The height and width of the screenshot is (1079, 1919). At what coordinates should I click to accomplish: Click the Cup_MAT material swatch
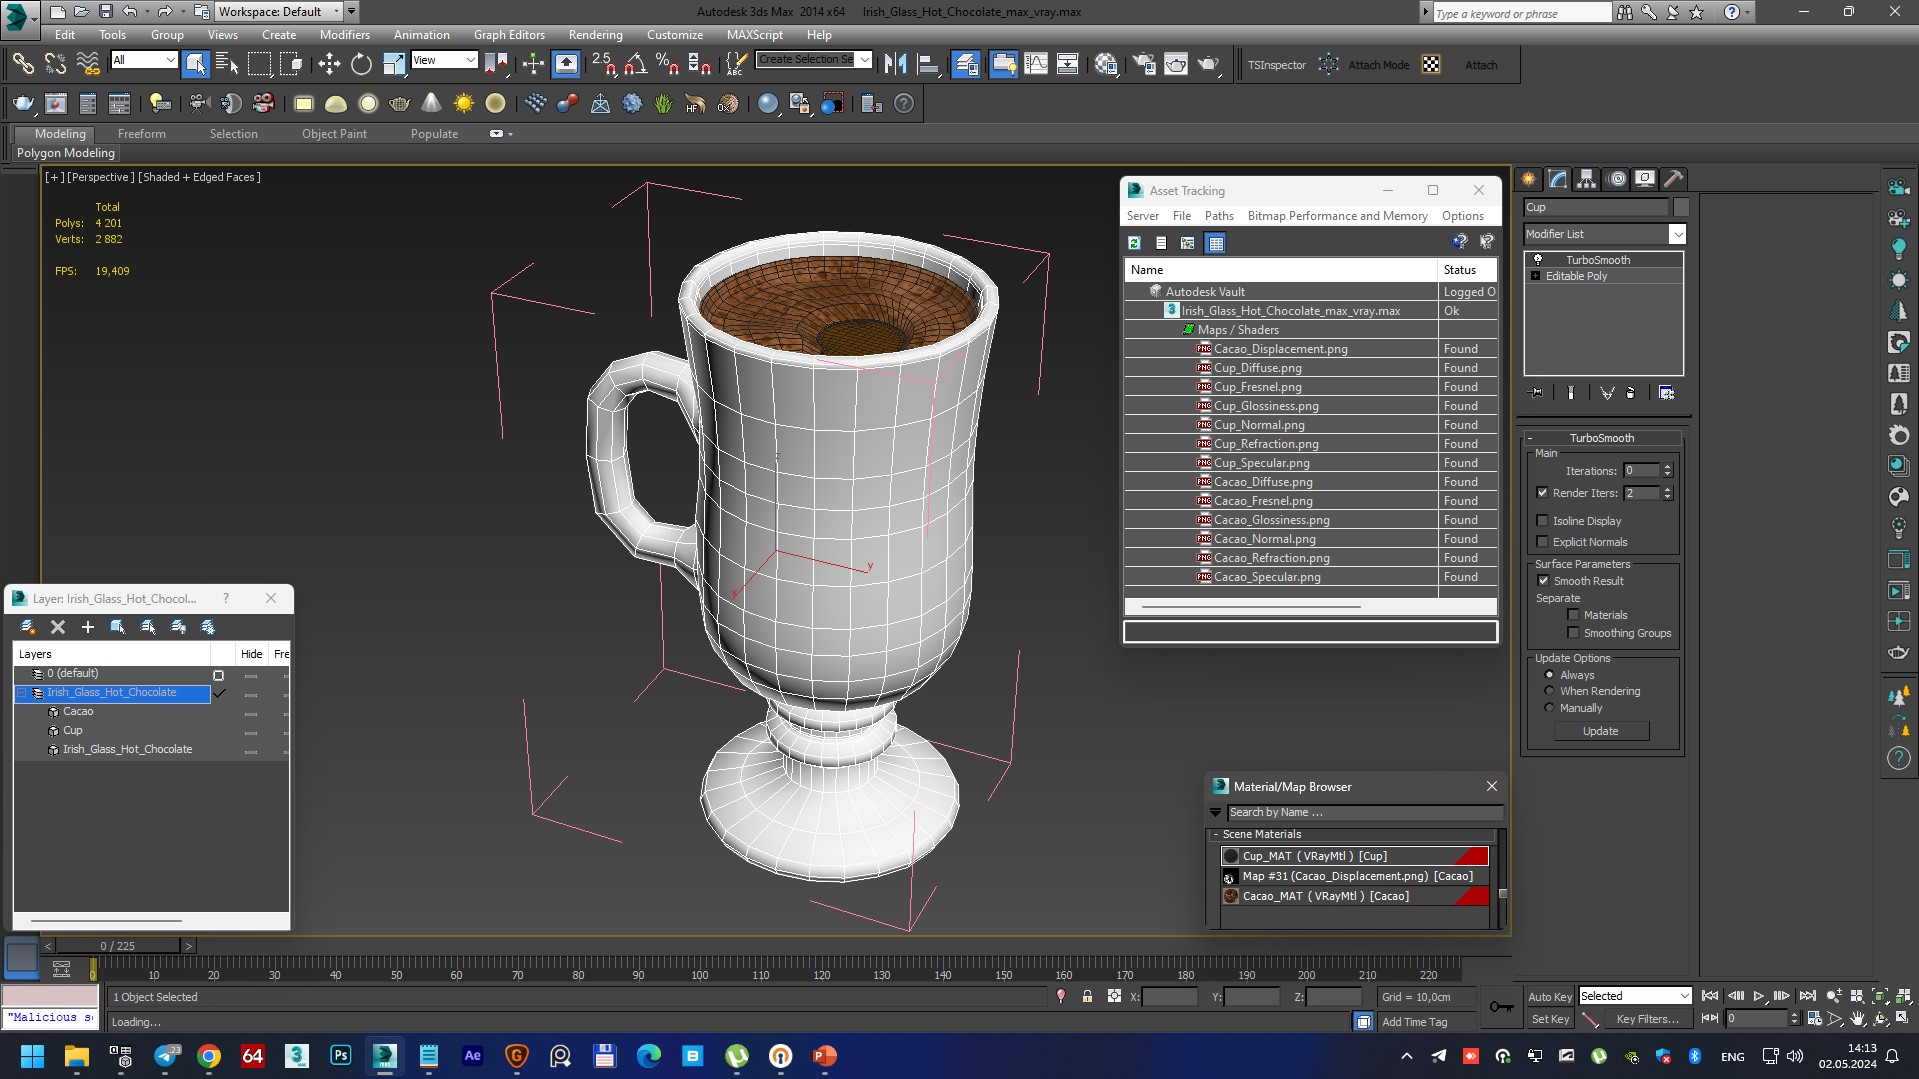[1231, 856]
